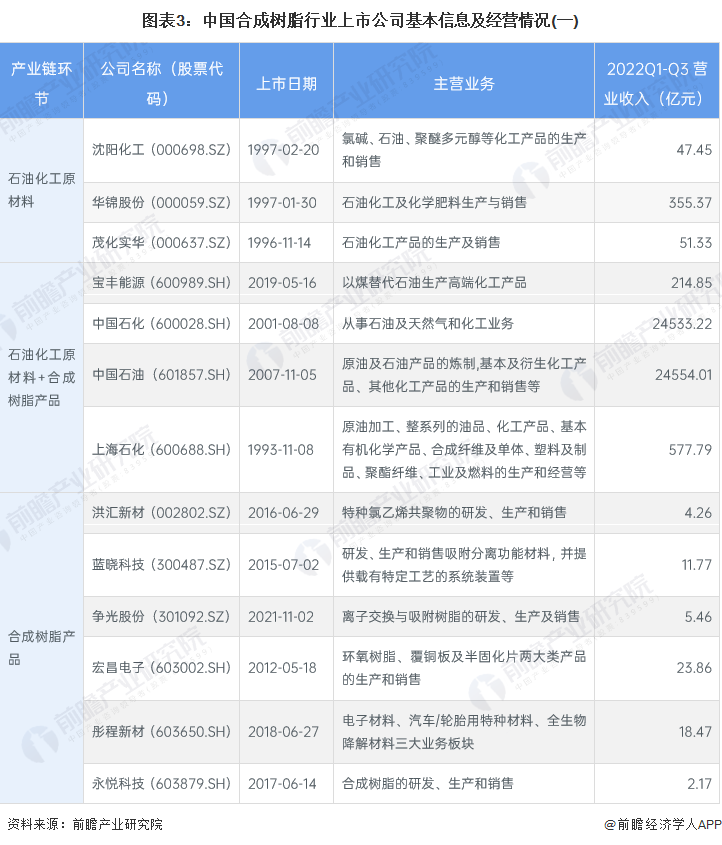Click the source note 资料来源：前瞻产业研究院
The width and height of the screenshot is (722, 845).
pos(85,824)
